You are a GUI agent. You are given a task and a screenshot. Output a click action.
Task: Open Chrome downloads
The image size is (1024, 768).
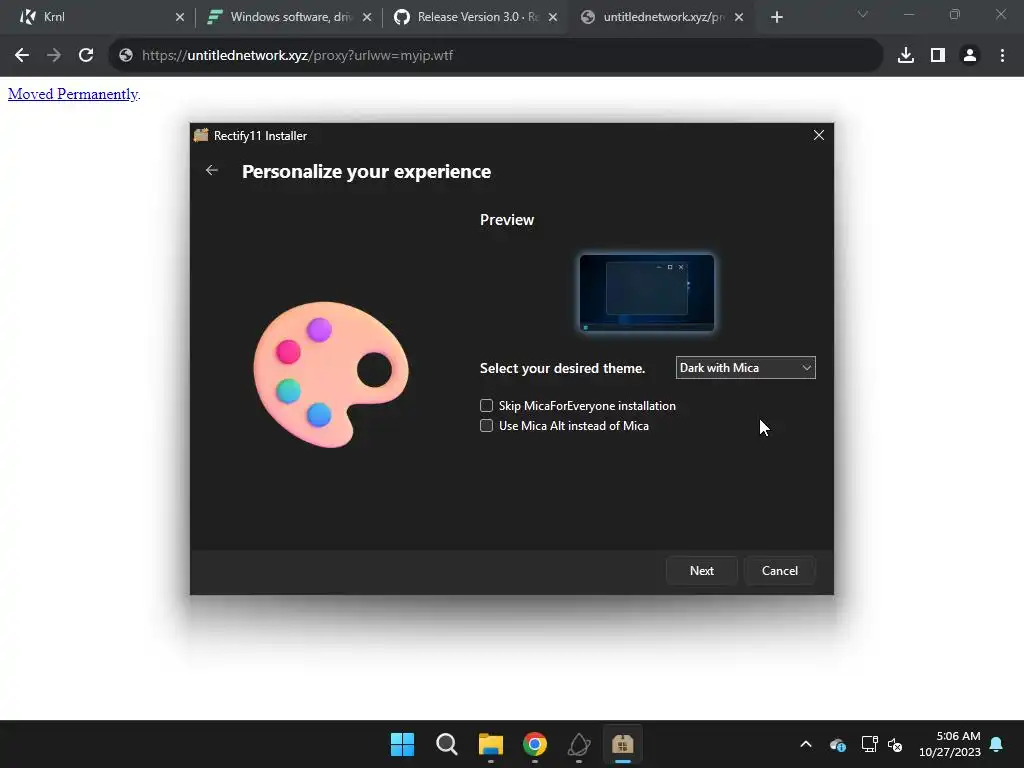click(905, 56)
